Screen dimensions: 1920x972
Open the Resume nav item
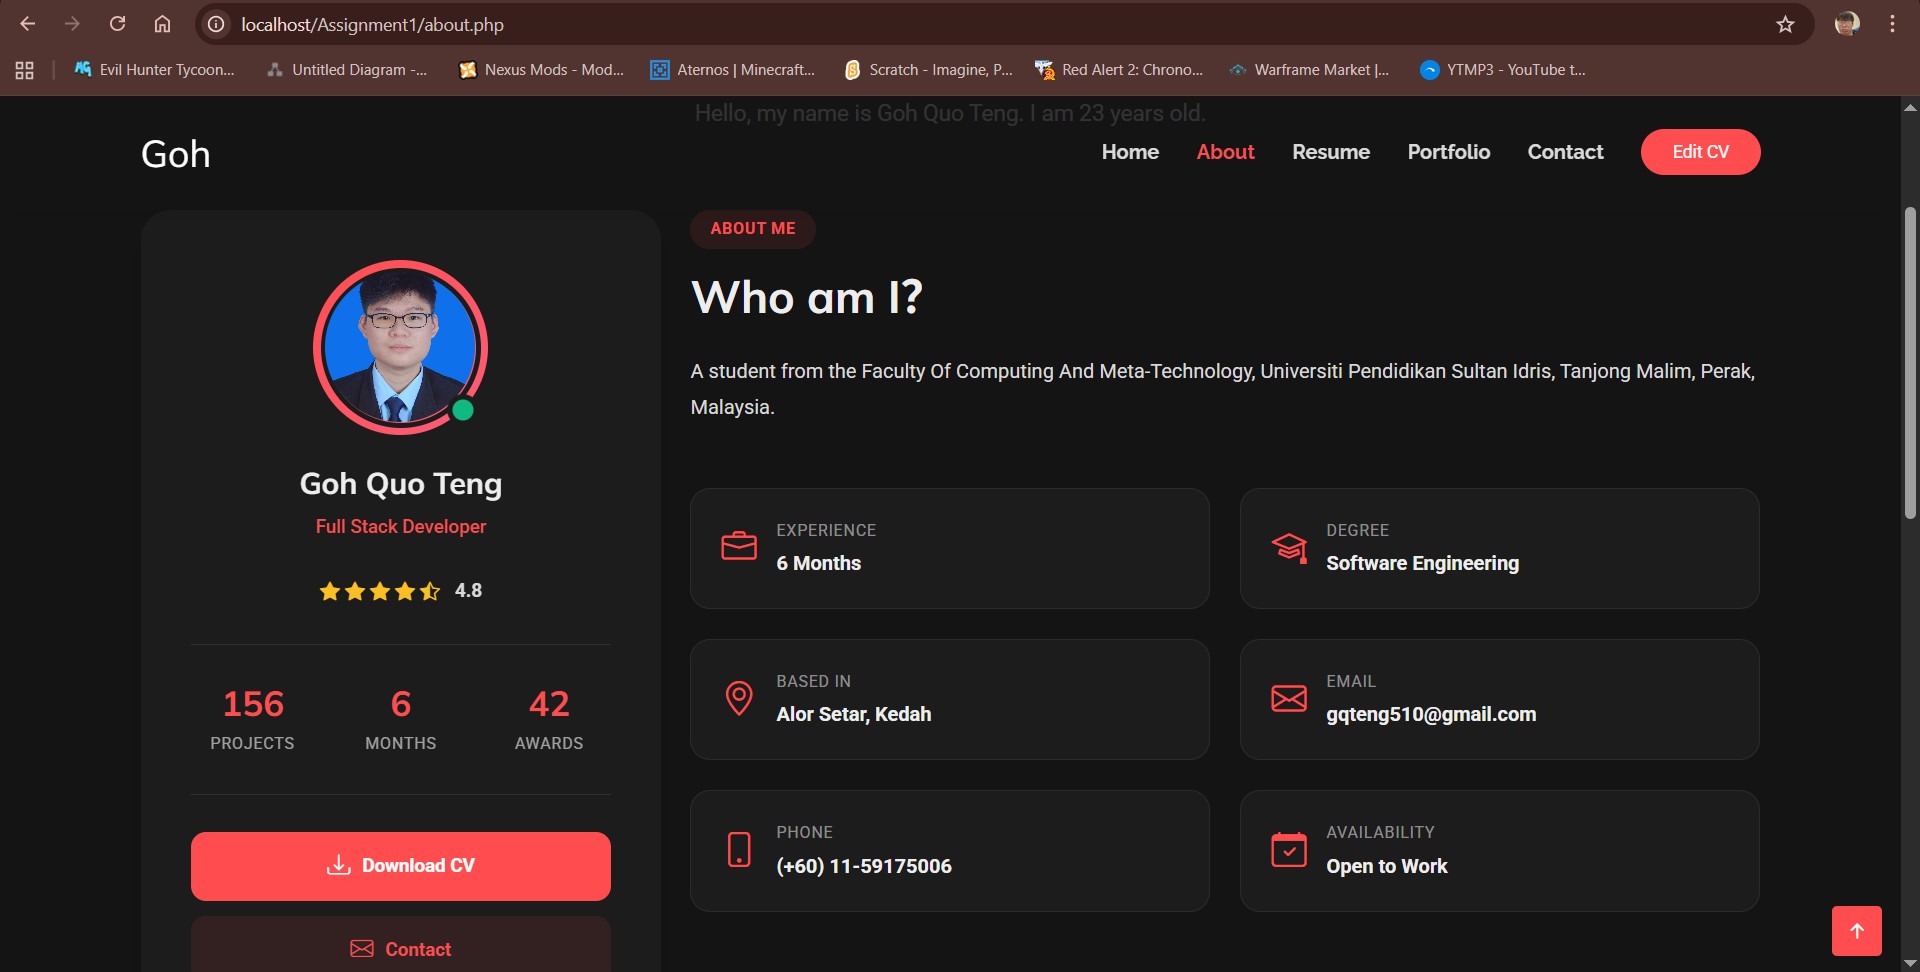(x=1331, y=152)
